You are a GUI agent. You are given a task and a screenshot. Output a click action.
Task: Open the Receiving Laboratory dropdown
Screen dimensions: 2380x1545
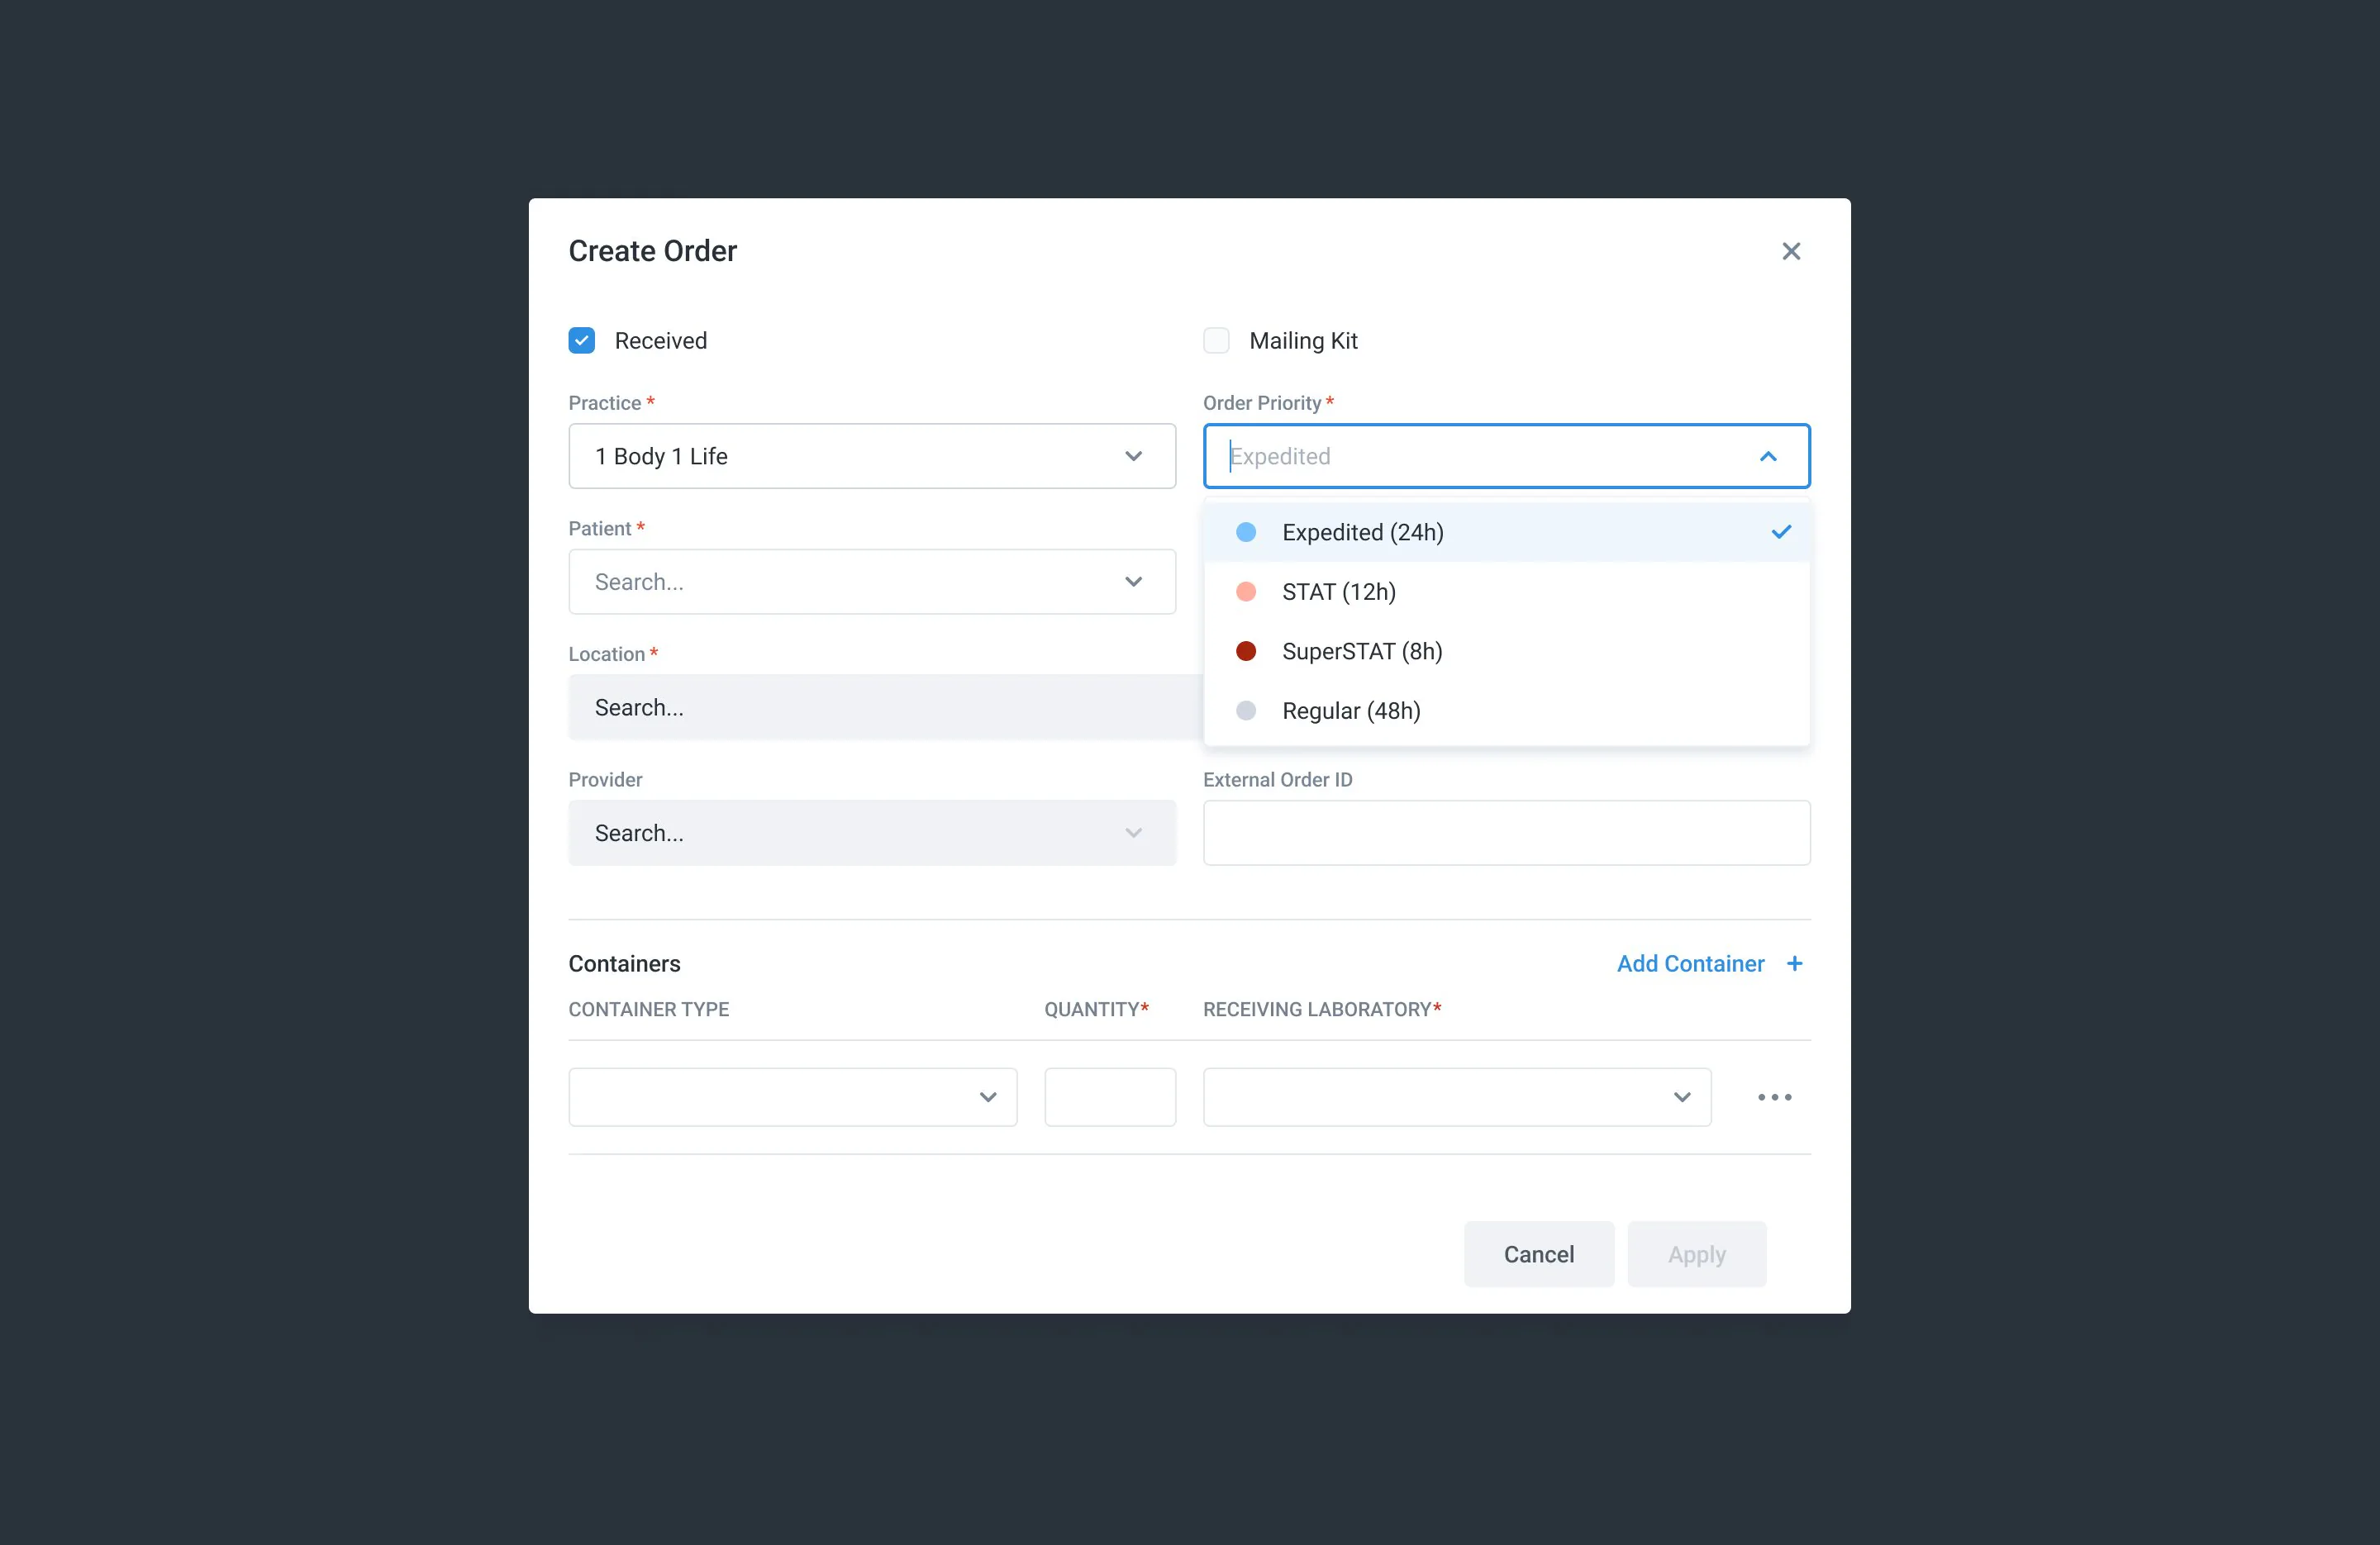pos(1457,1097)
